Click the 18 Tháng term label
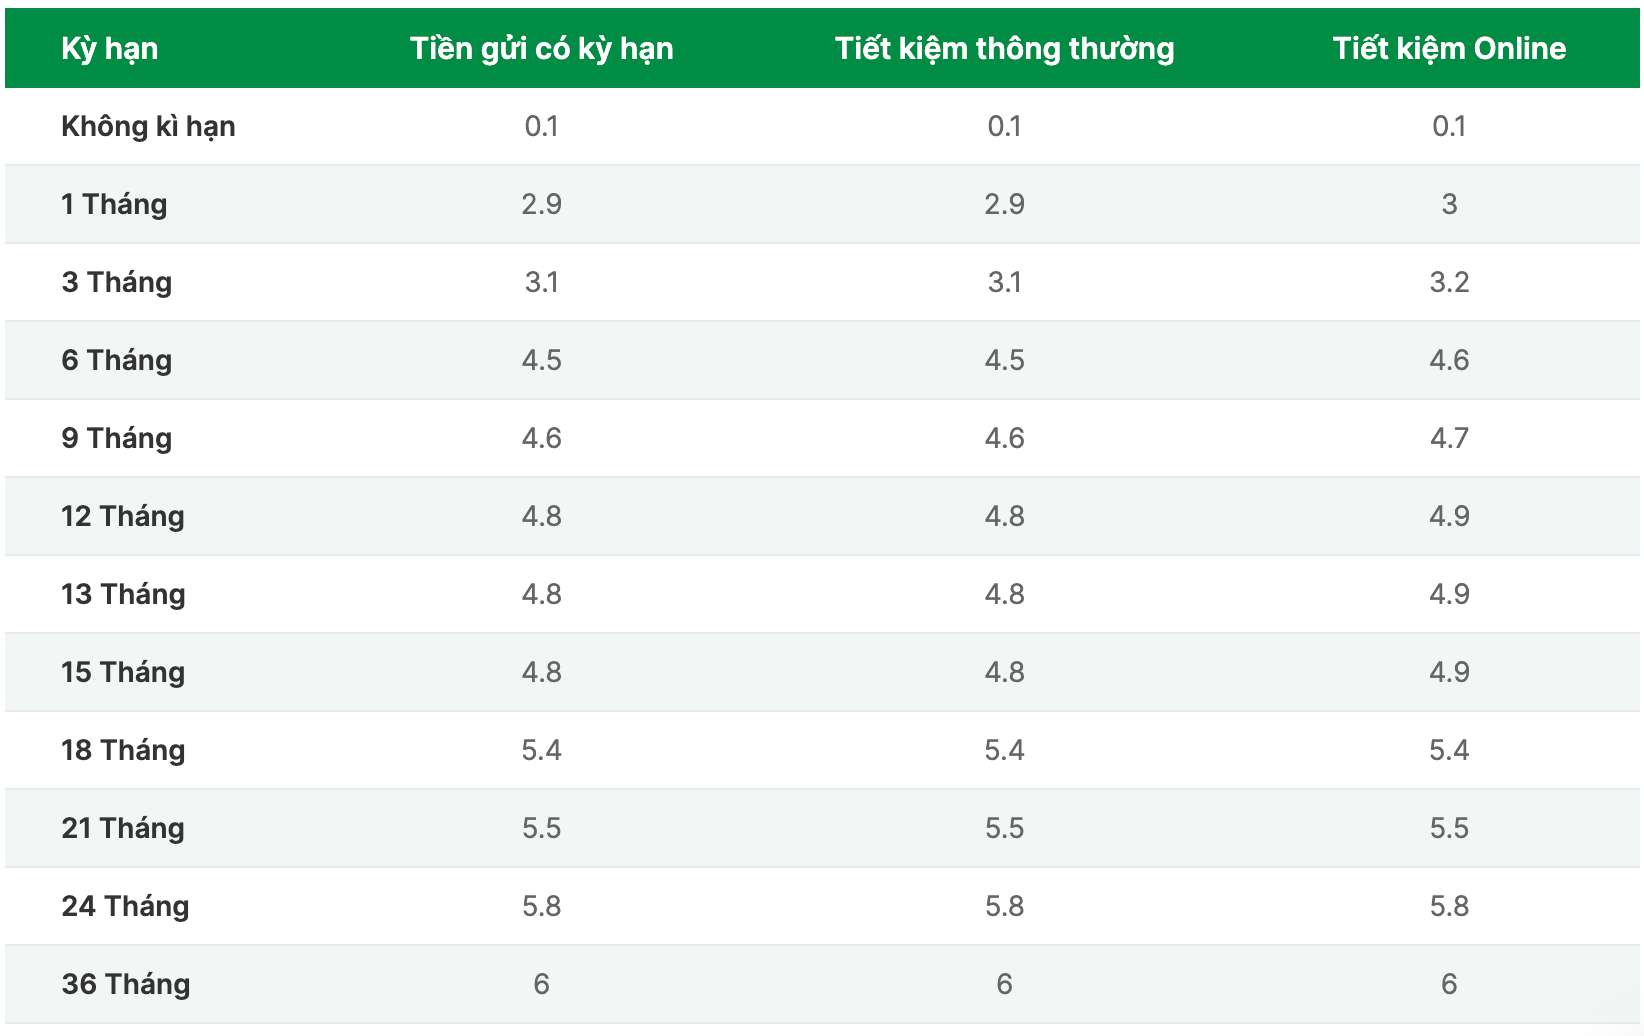The image size is (1644, 1036). click(123, 750)
